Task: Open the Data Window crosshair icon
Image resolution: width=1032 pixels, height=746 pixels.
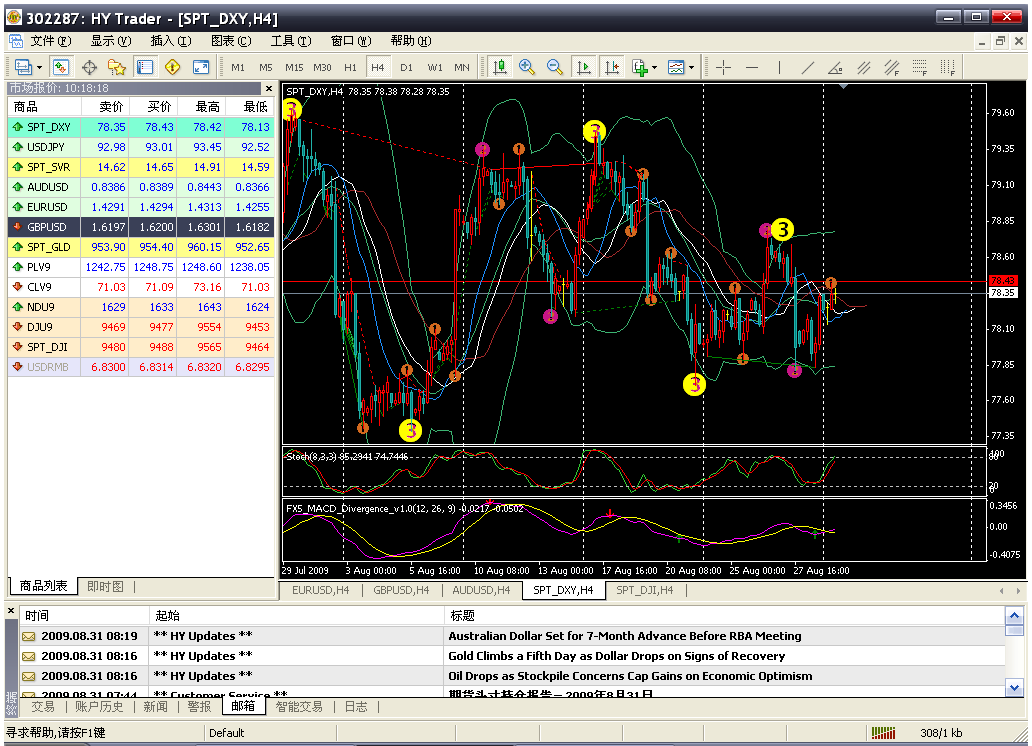Action: pos(90,67)
